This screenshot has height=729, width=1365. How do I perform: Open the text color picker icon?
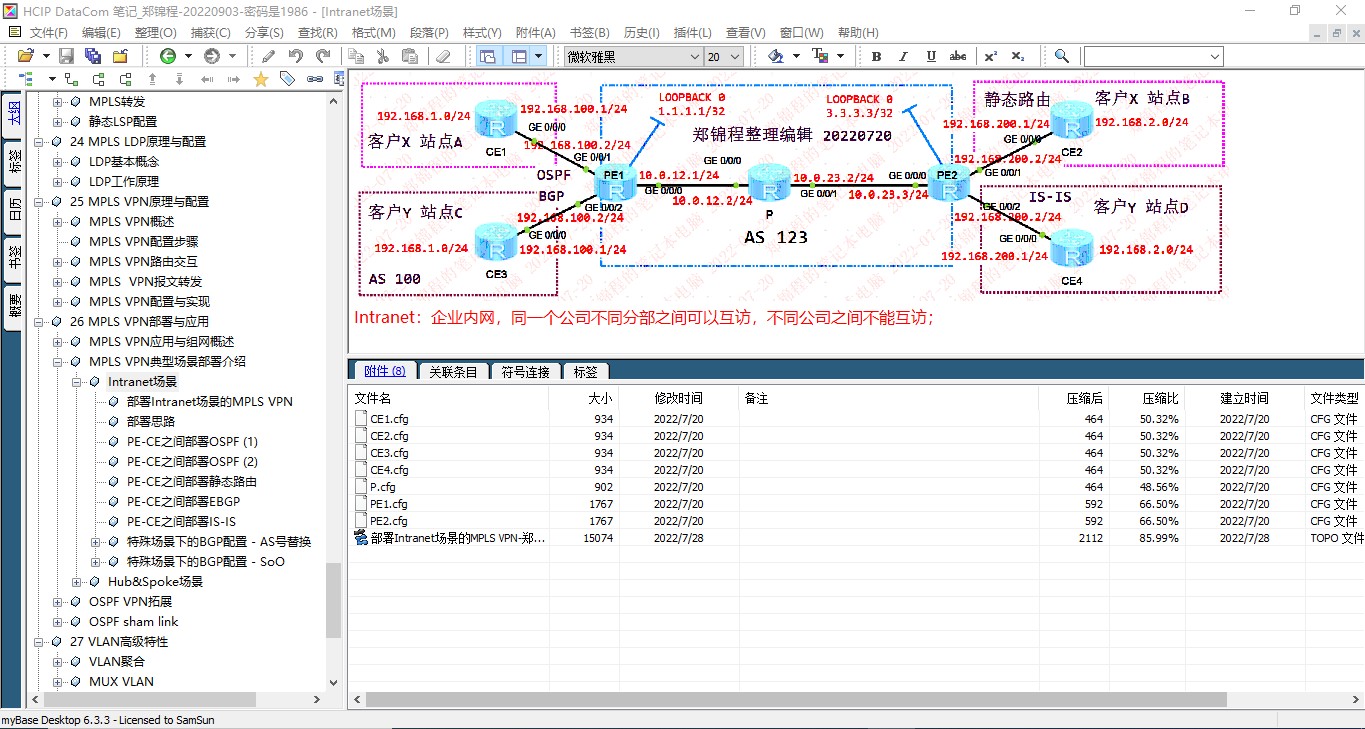tap(820, 56)
